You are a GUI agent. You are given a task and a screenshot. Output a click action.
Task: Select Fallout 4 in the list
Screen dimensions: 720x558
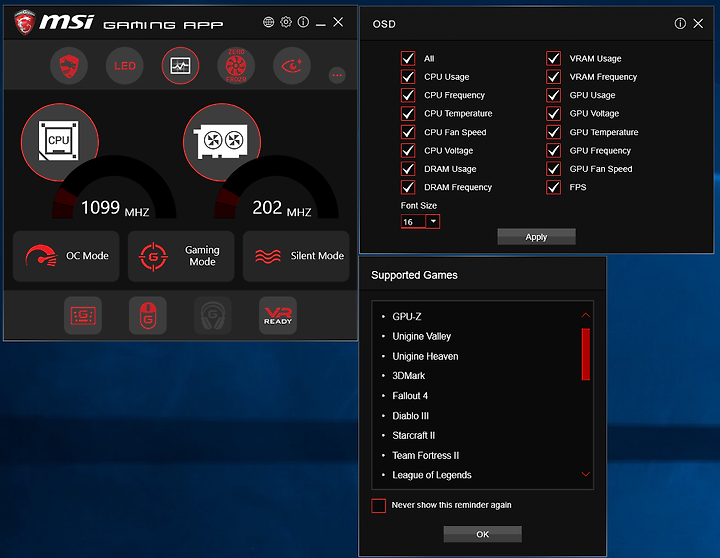point(410,396)
